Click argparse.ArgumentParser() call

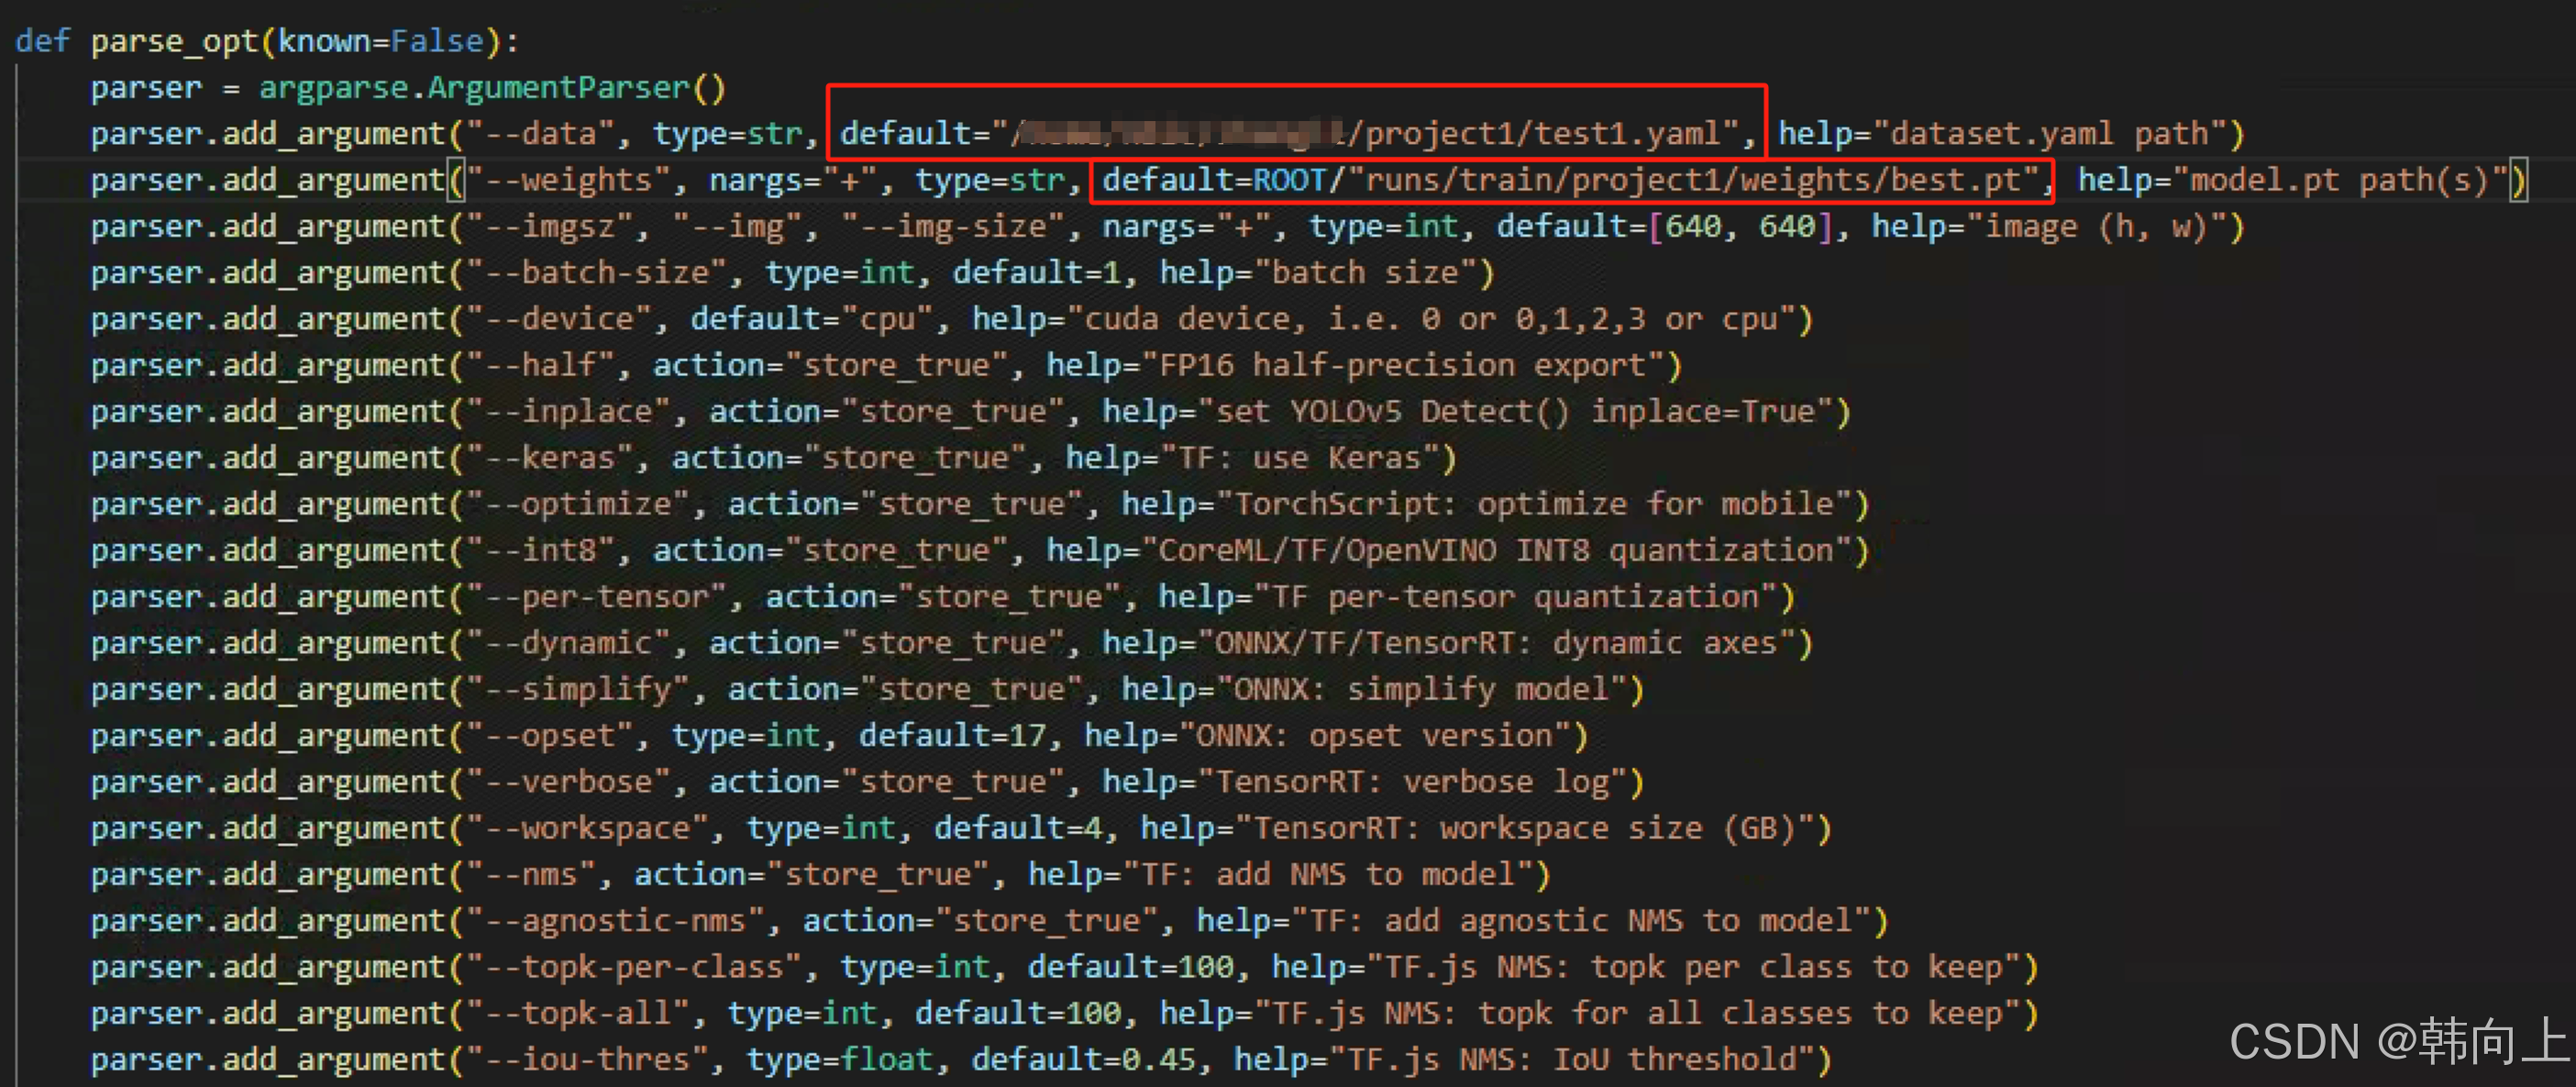point(492,88)
